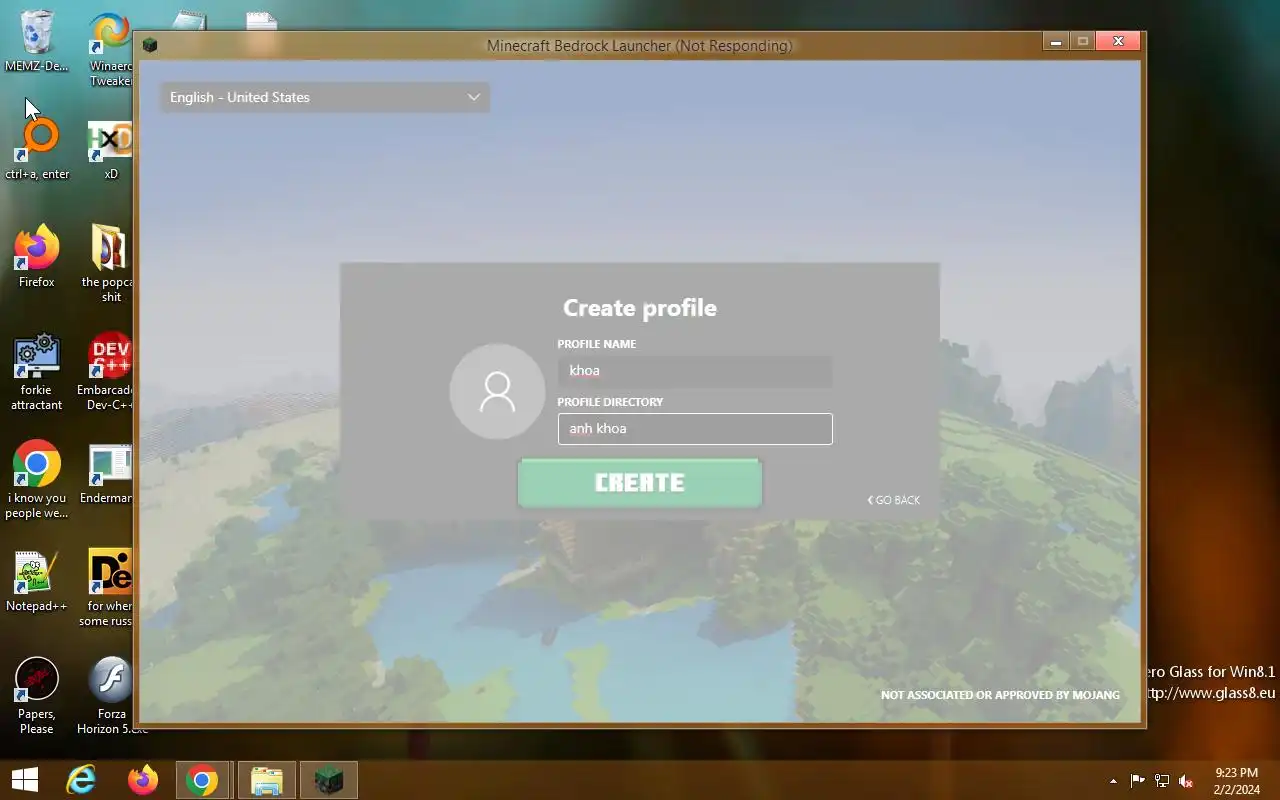Select the popcat folder desktop icon
This screenshot has height=800, width=1280.
pos(110,262)
